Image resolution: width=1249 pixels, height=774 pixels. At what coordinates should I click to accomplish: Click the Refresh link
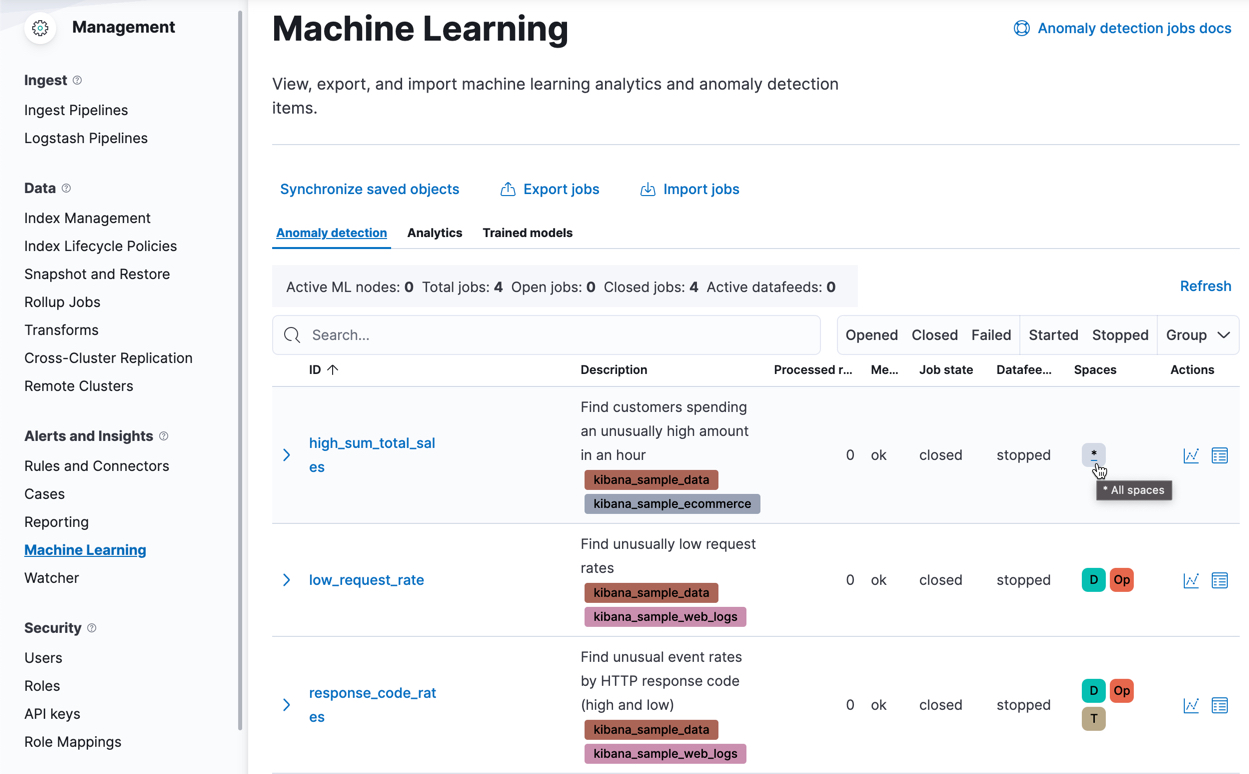[1205, 286]
